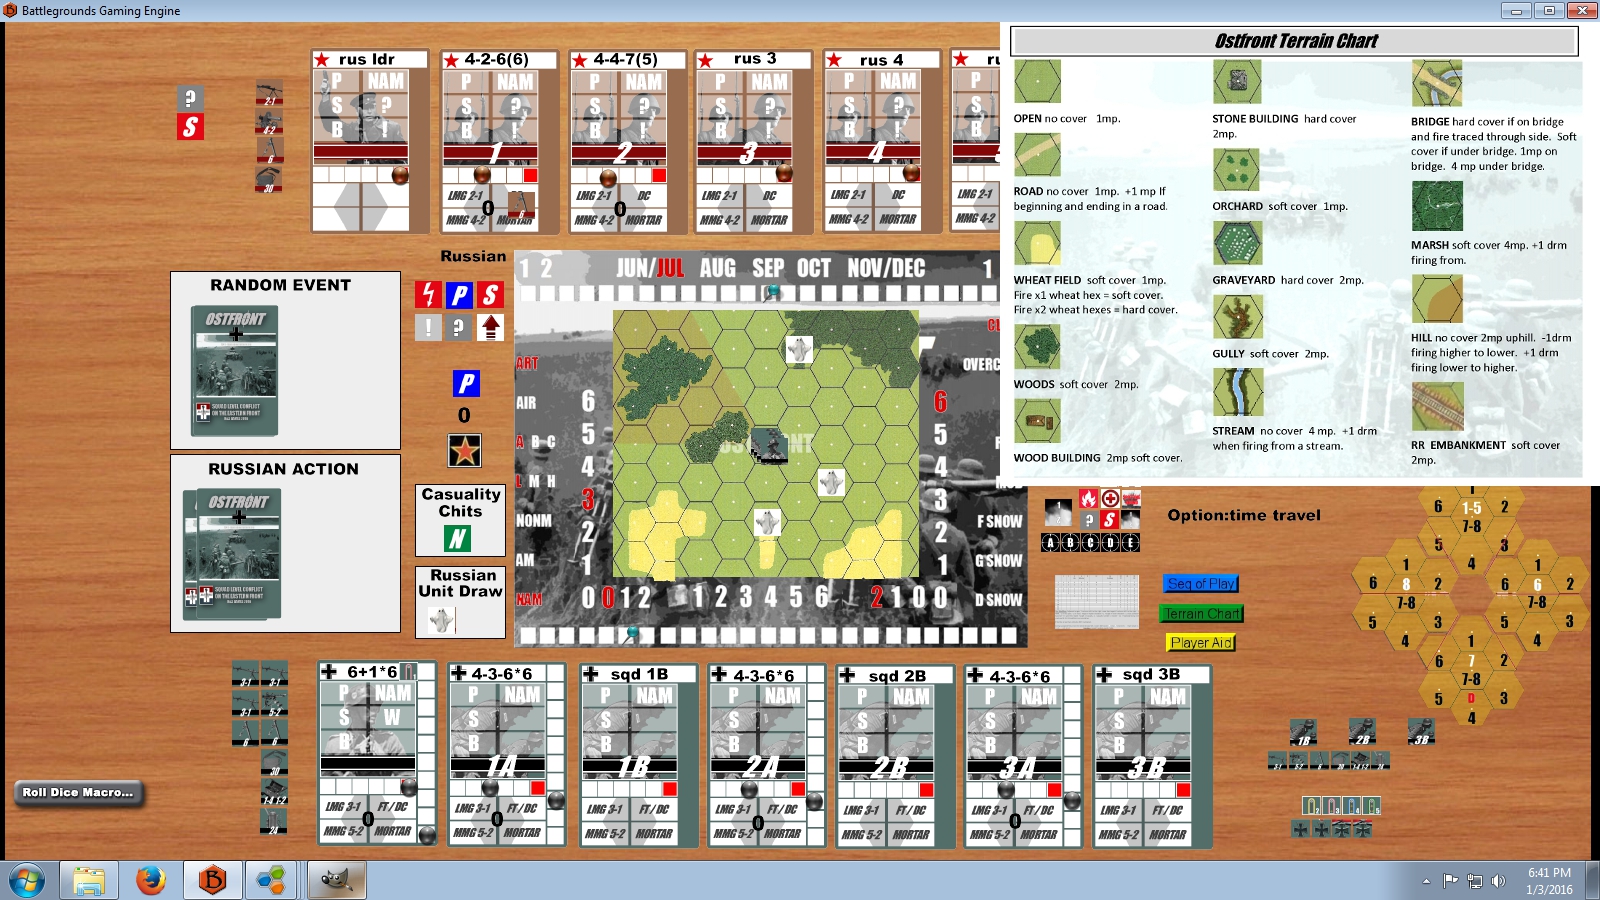Click the red cross medic marker

1110,497
